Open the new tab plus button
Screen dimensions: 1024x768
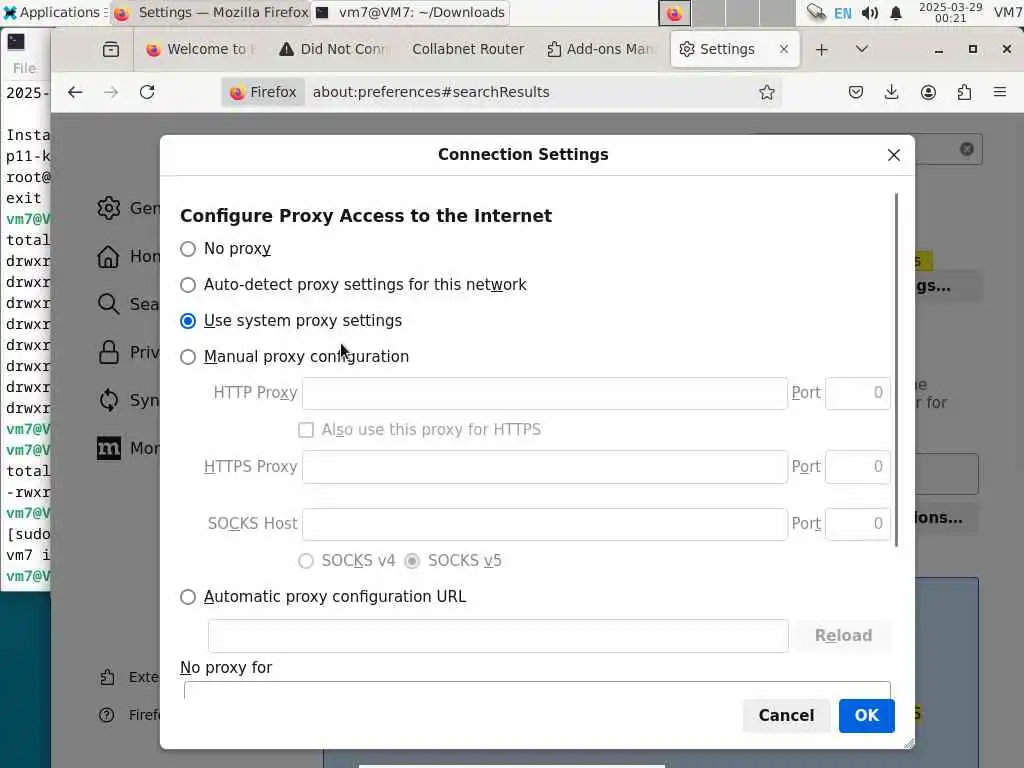pos(822,49)
